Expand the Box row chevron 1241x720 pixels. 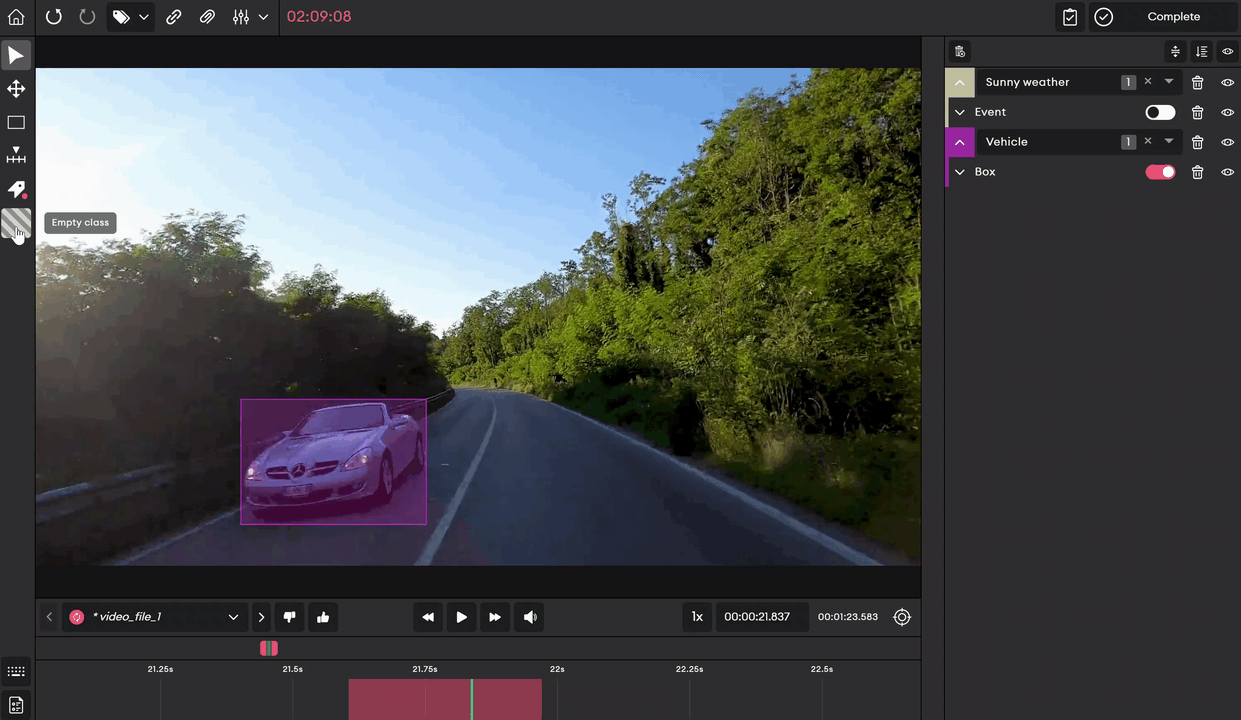(960, 172)
